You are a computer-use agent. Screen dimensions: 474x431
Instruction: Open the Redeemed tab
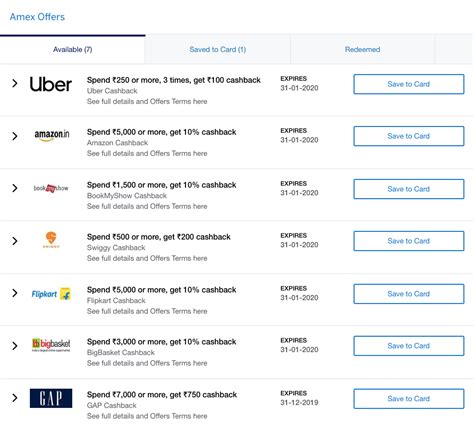[x=362, y=49]
